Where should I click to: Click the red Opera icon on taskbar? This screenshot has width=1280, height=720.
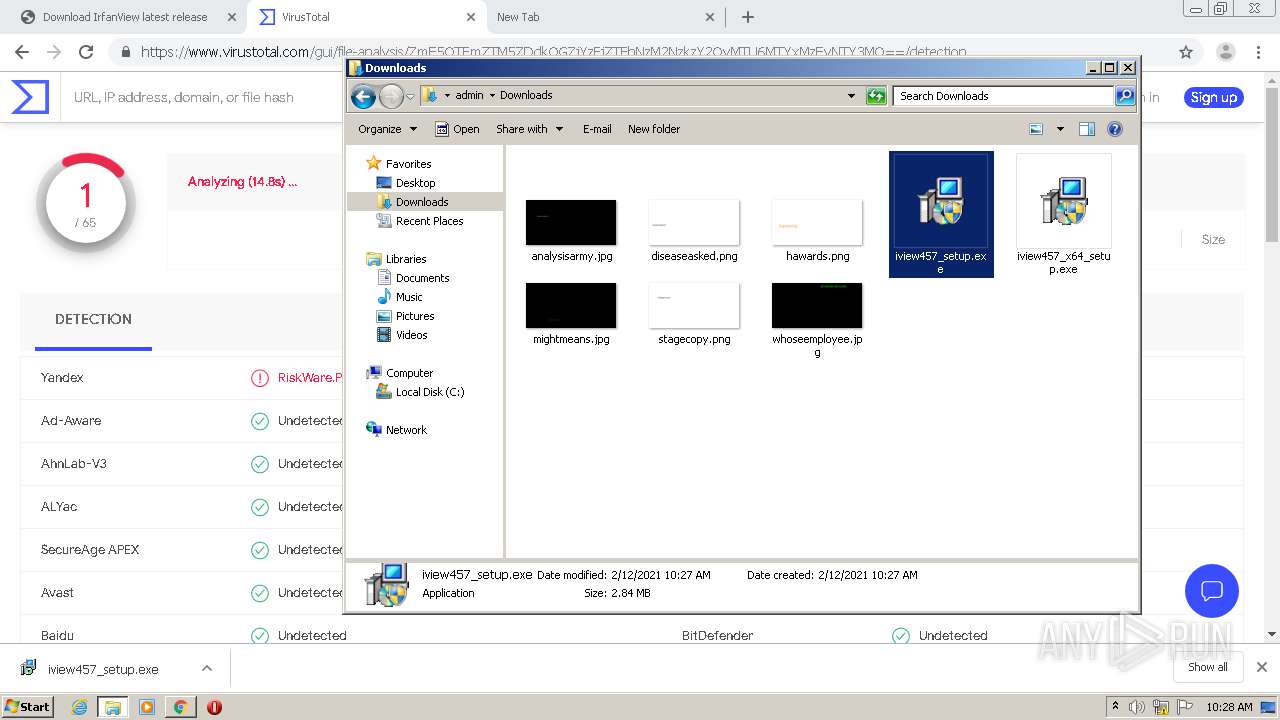tap(214, 707)
